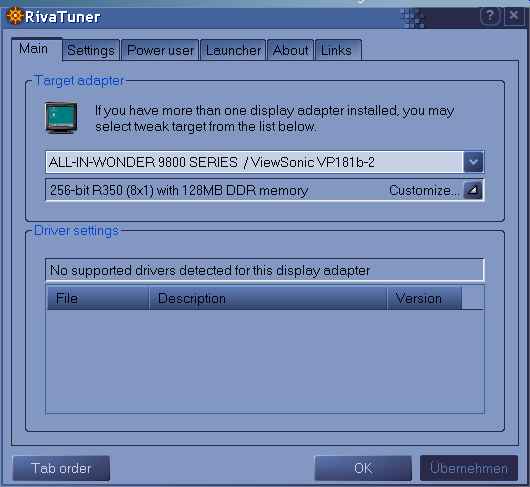The height and width of the screenshot is (487, 530).
Task: Open the Links tab
Action: [338, 50]
